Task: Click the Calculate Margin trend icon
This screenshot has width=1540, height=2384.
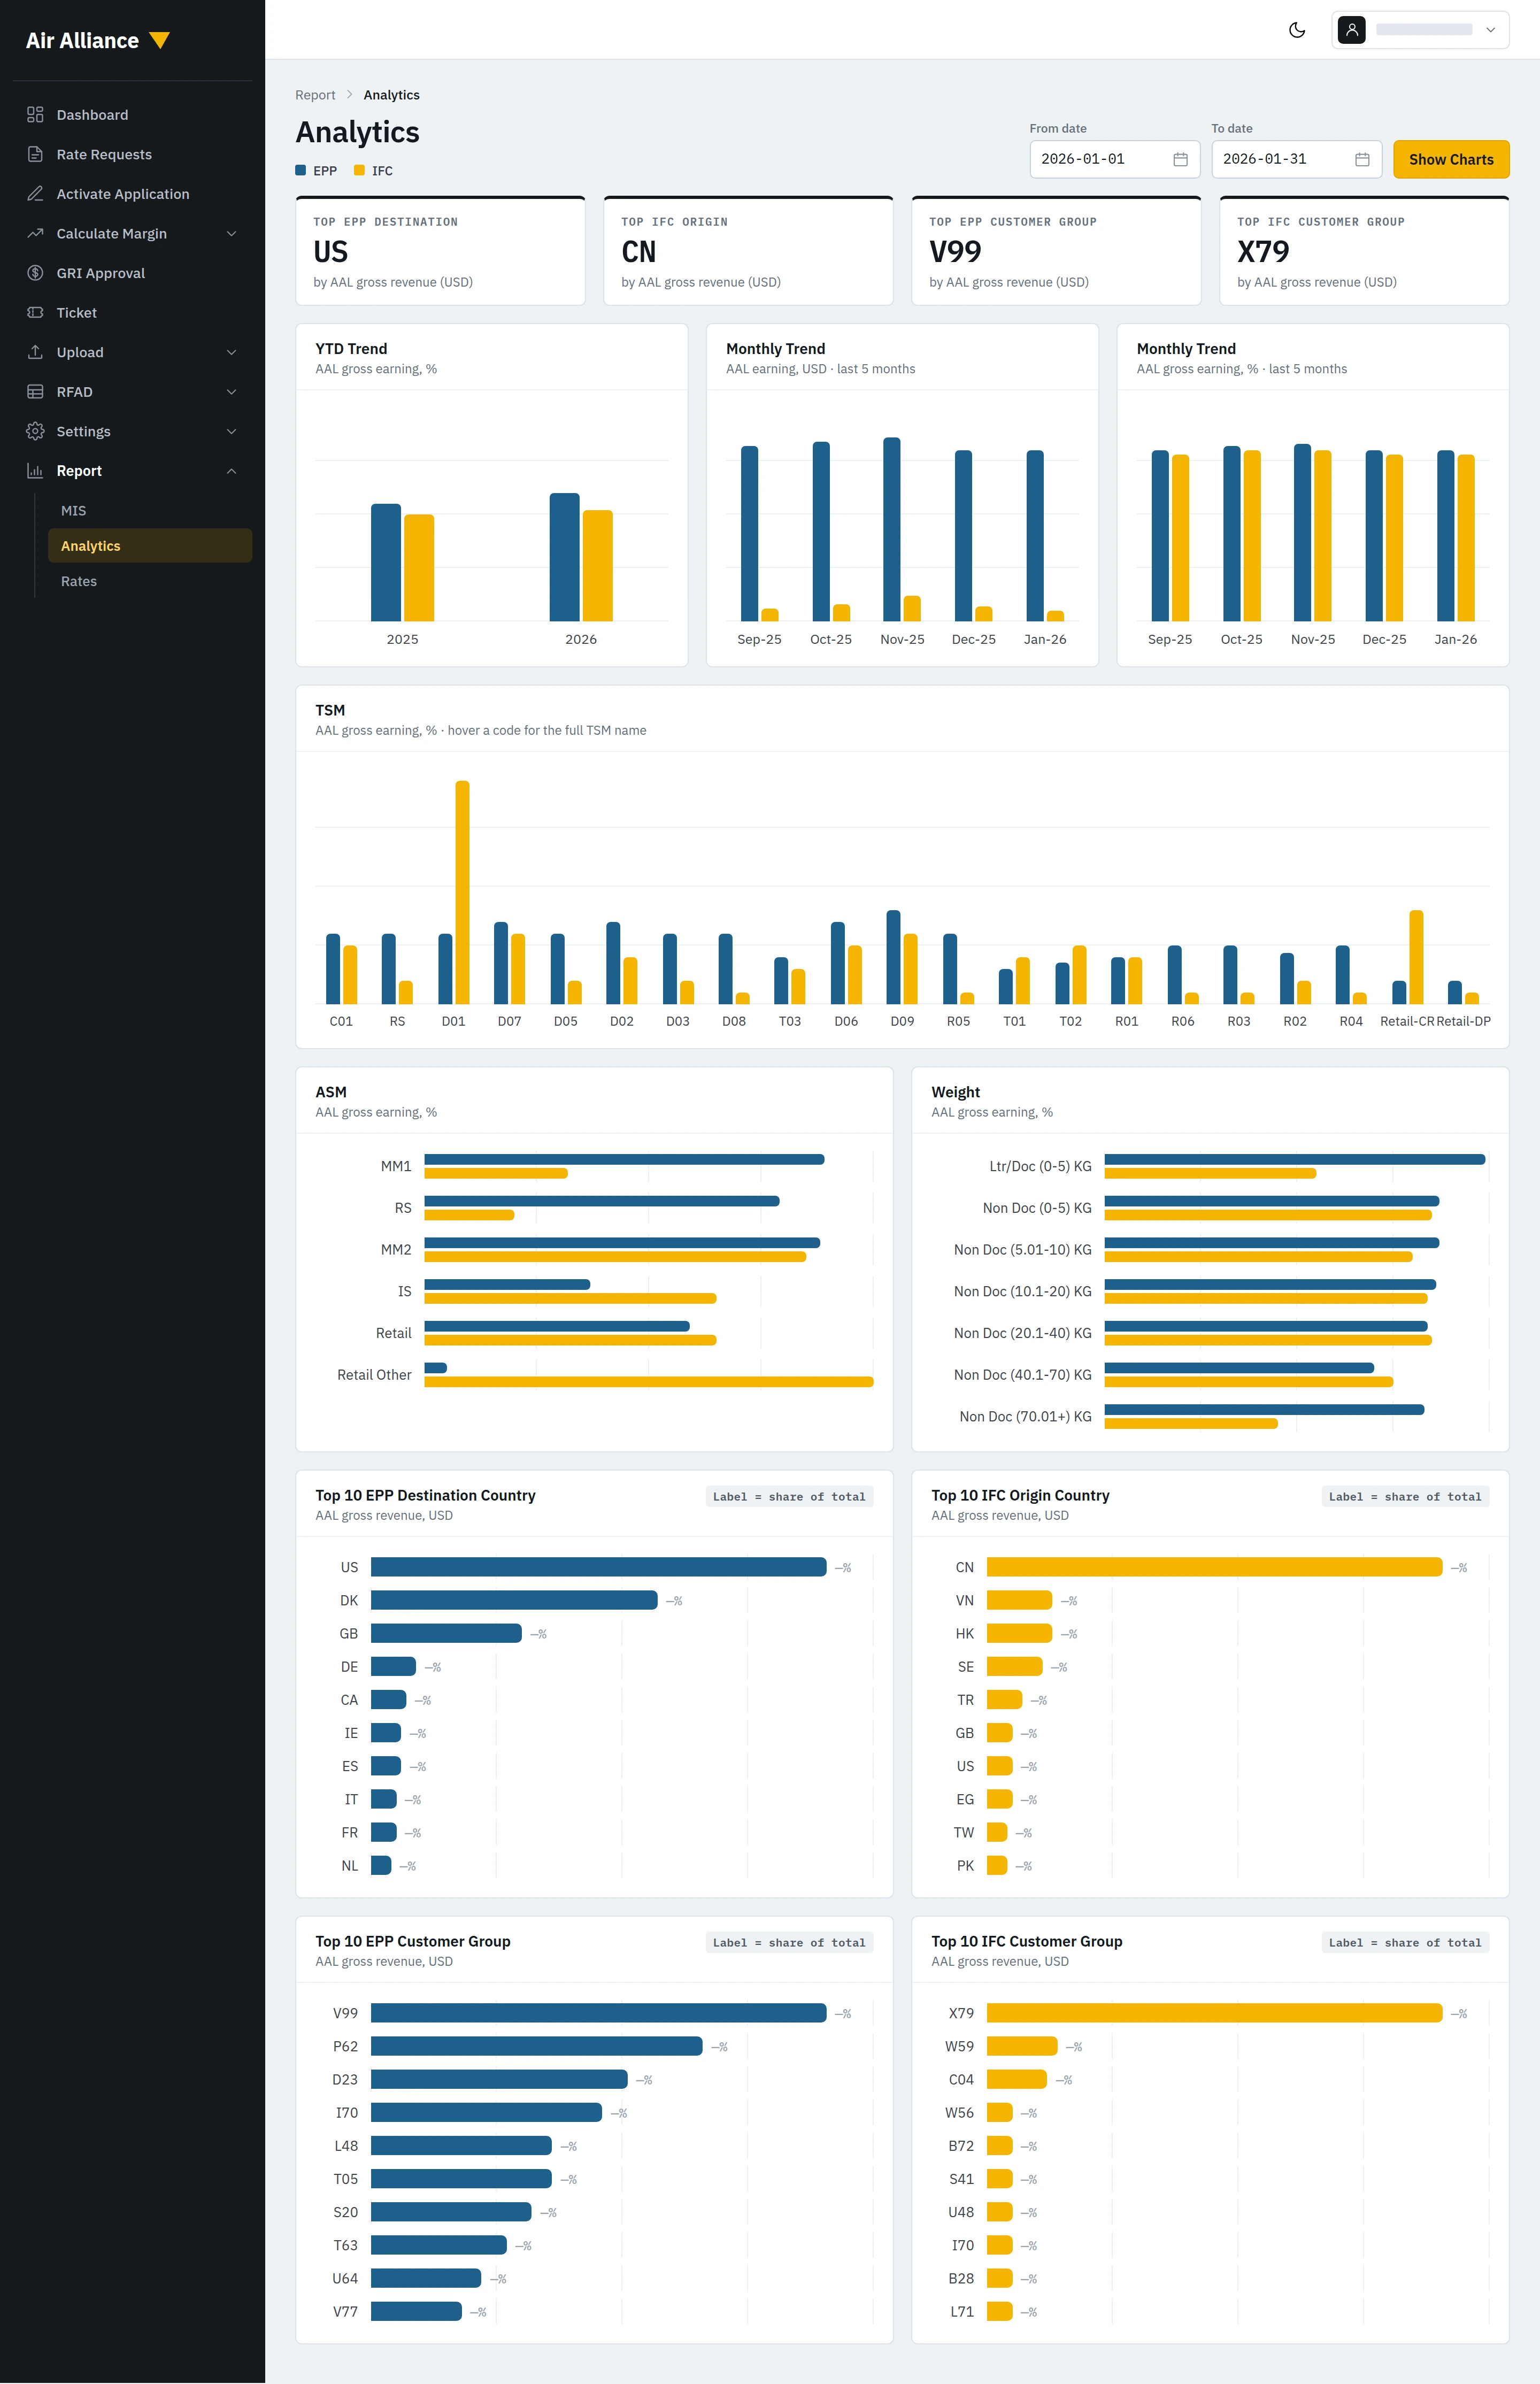Action: click(x=35, y=233)
